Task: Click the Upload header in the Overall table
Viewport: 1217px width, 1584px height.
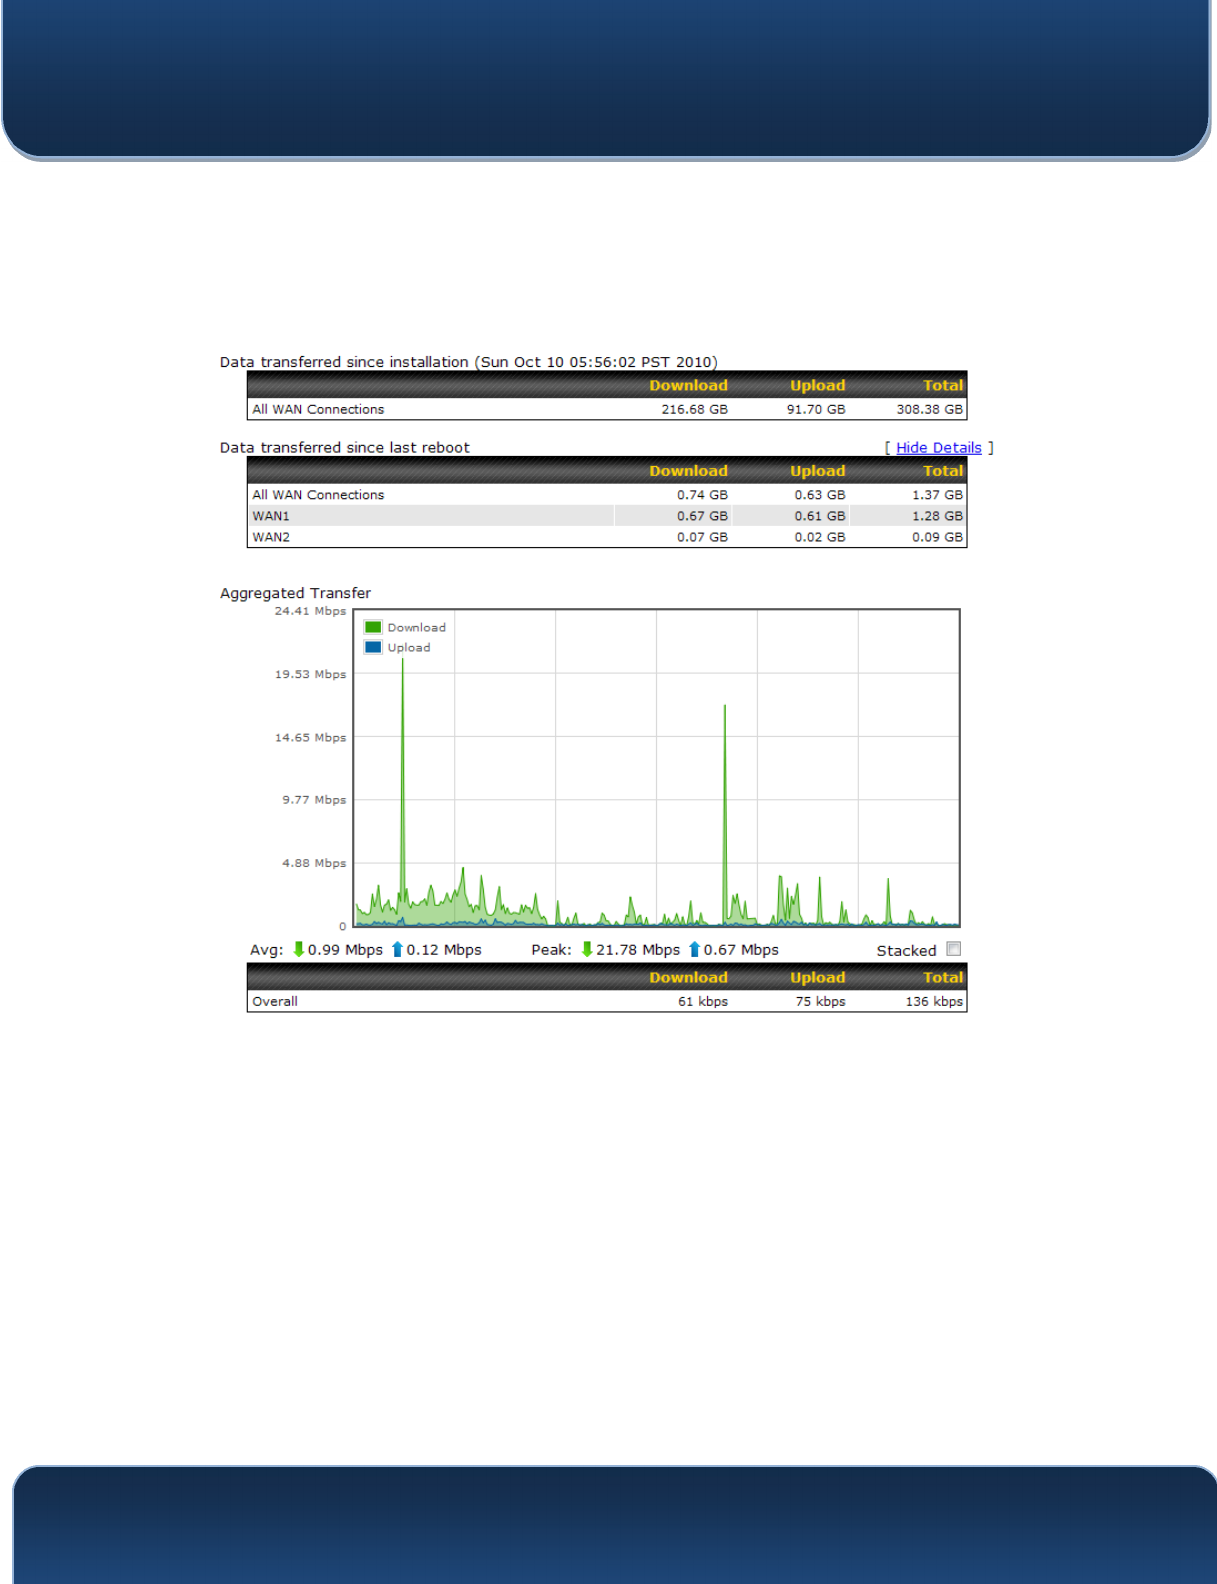Action: [817, 977]
